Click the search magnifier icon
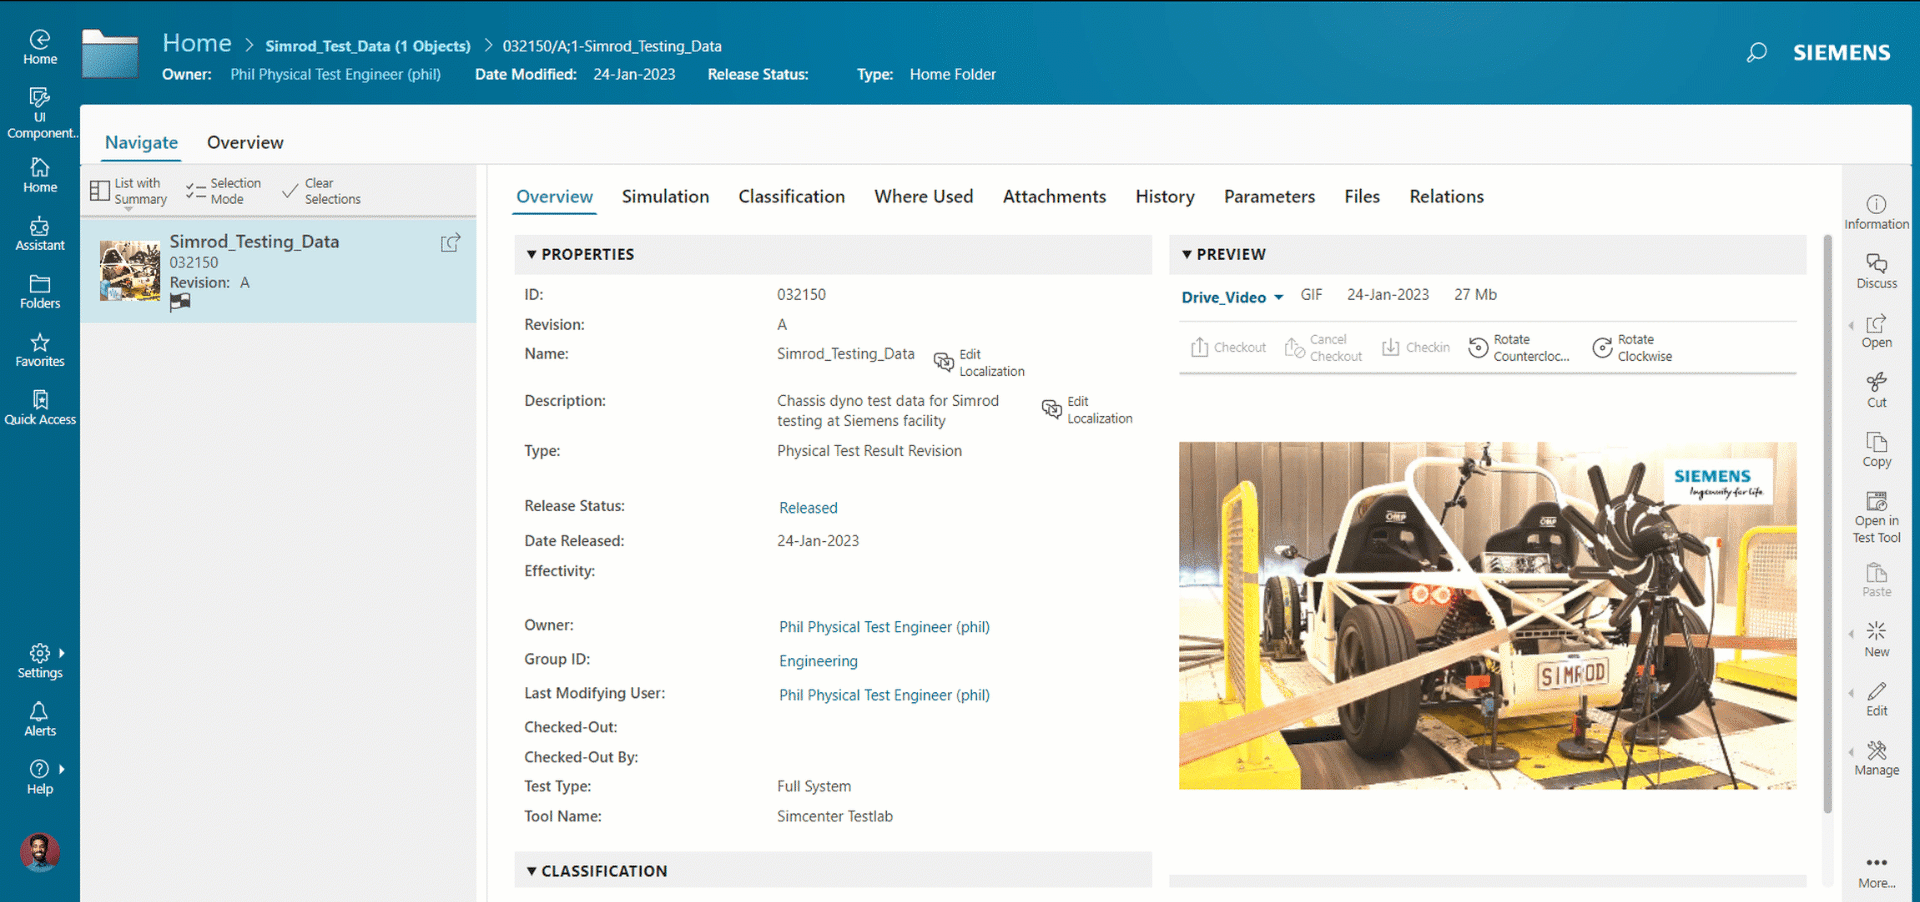 1756,53
